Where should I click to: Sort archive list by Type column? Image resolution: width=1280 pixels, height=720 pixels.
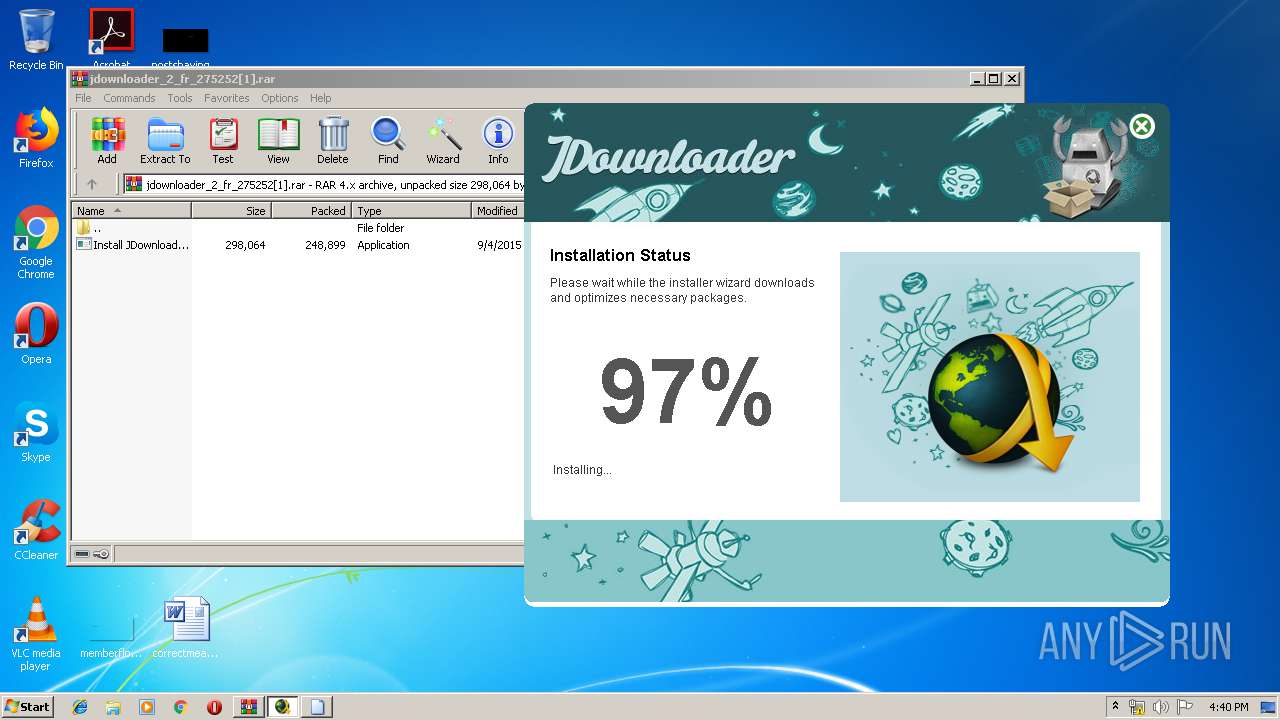coord(411,210)
